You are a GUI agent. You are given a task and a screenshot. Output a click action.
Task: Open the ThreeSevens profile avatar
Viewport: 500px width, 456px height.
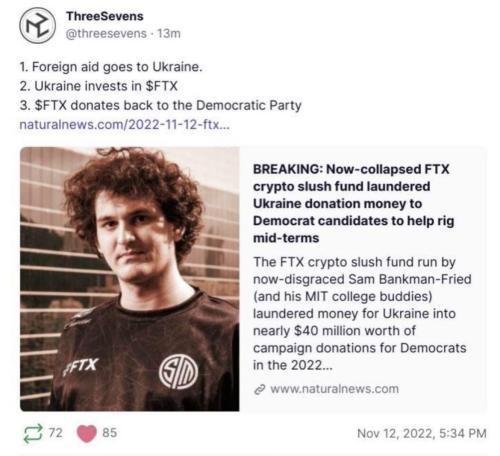tap(37, 25)
